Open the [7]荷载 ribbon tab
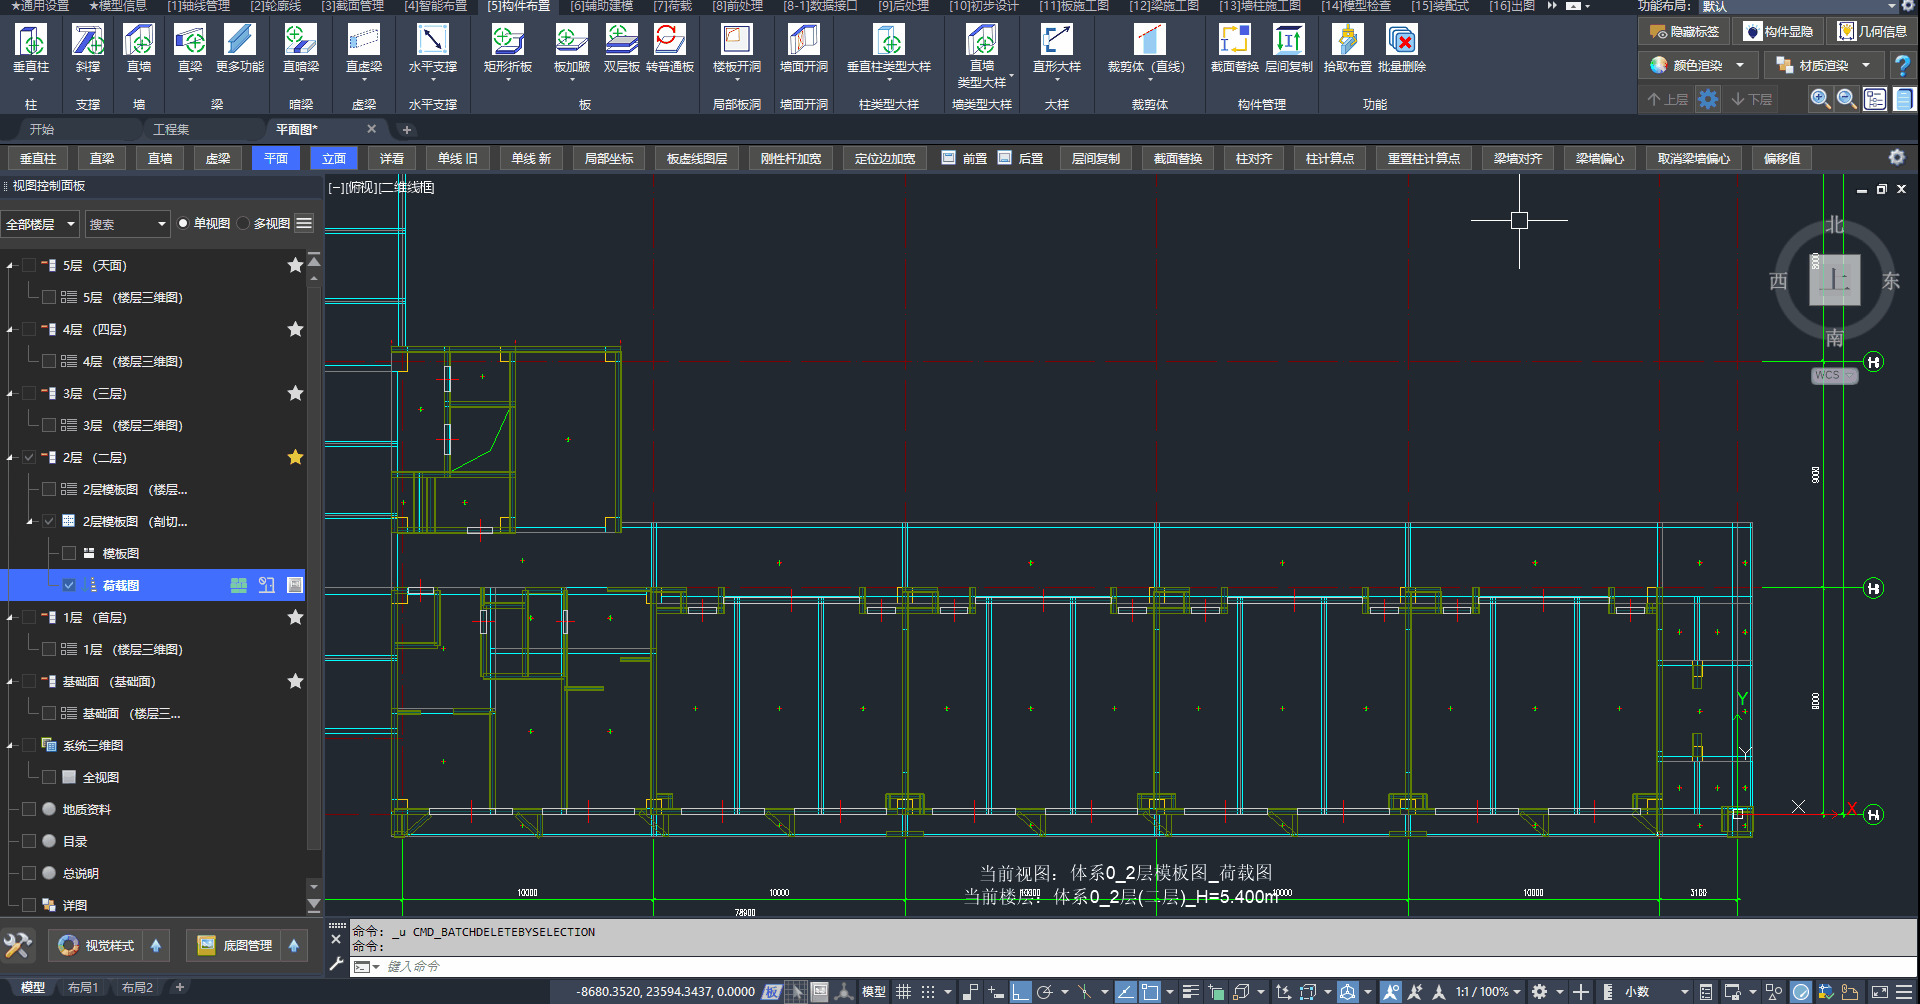Viewport: 1920px width, 1004px height. pyautogui.click(x=672, y=6)
